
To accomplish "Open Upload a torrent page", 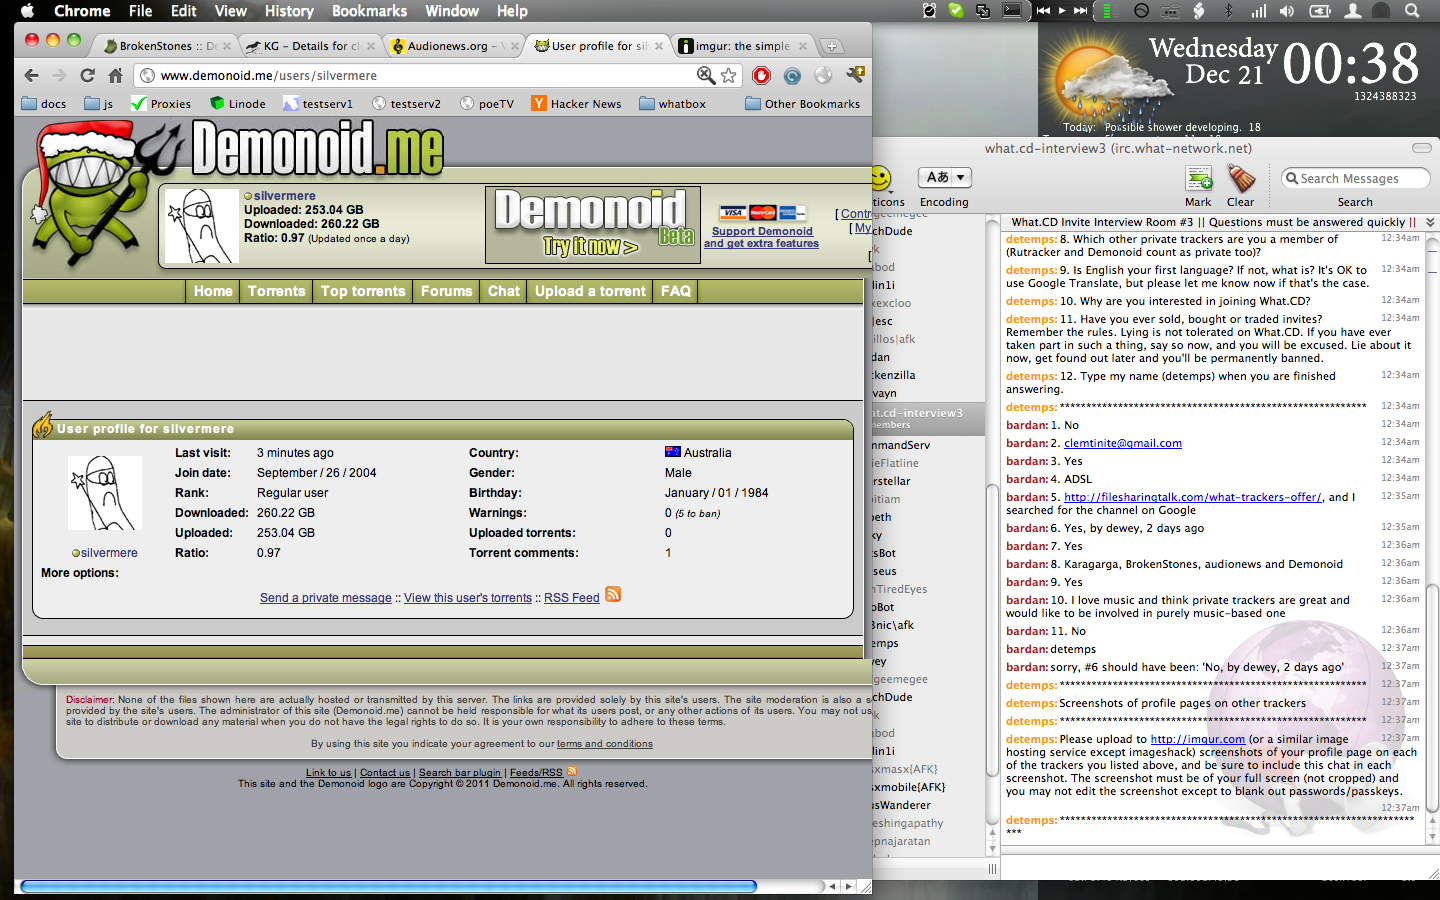I will point(590,291).
